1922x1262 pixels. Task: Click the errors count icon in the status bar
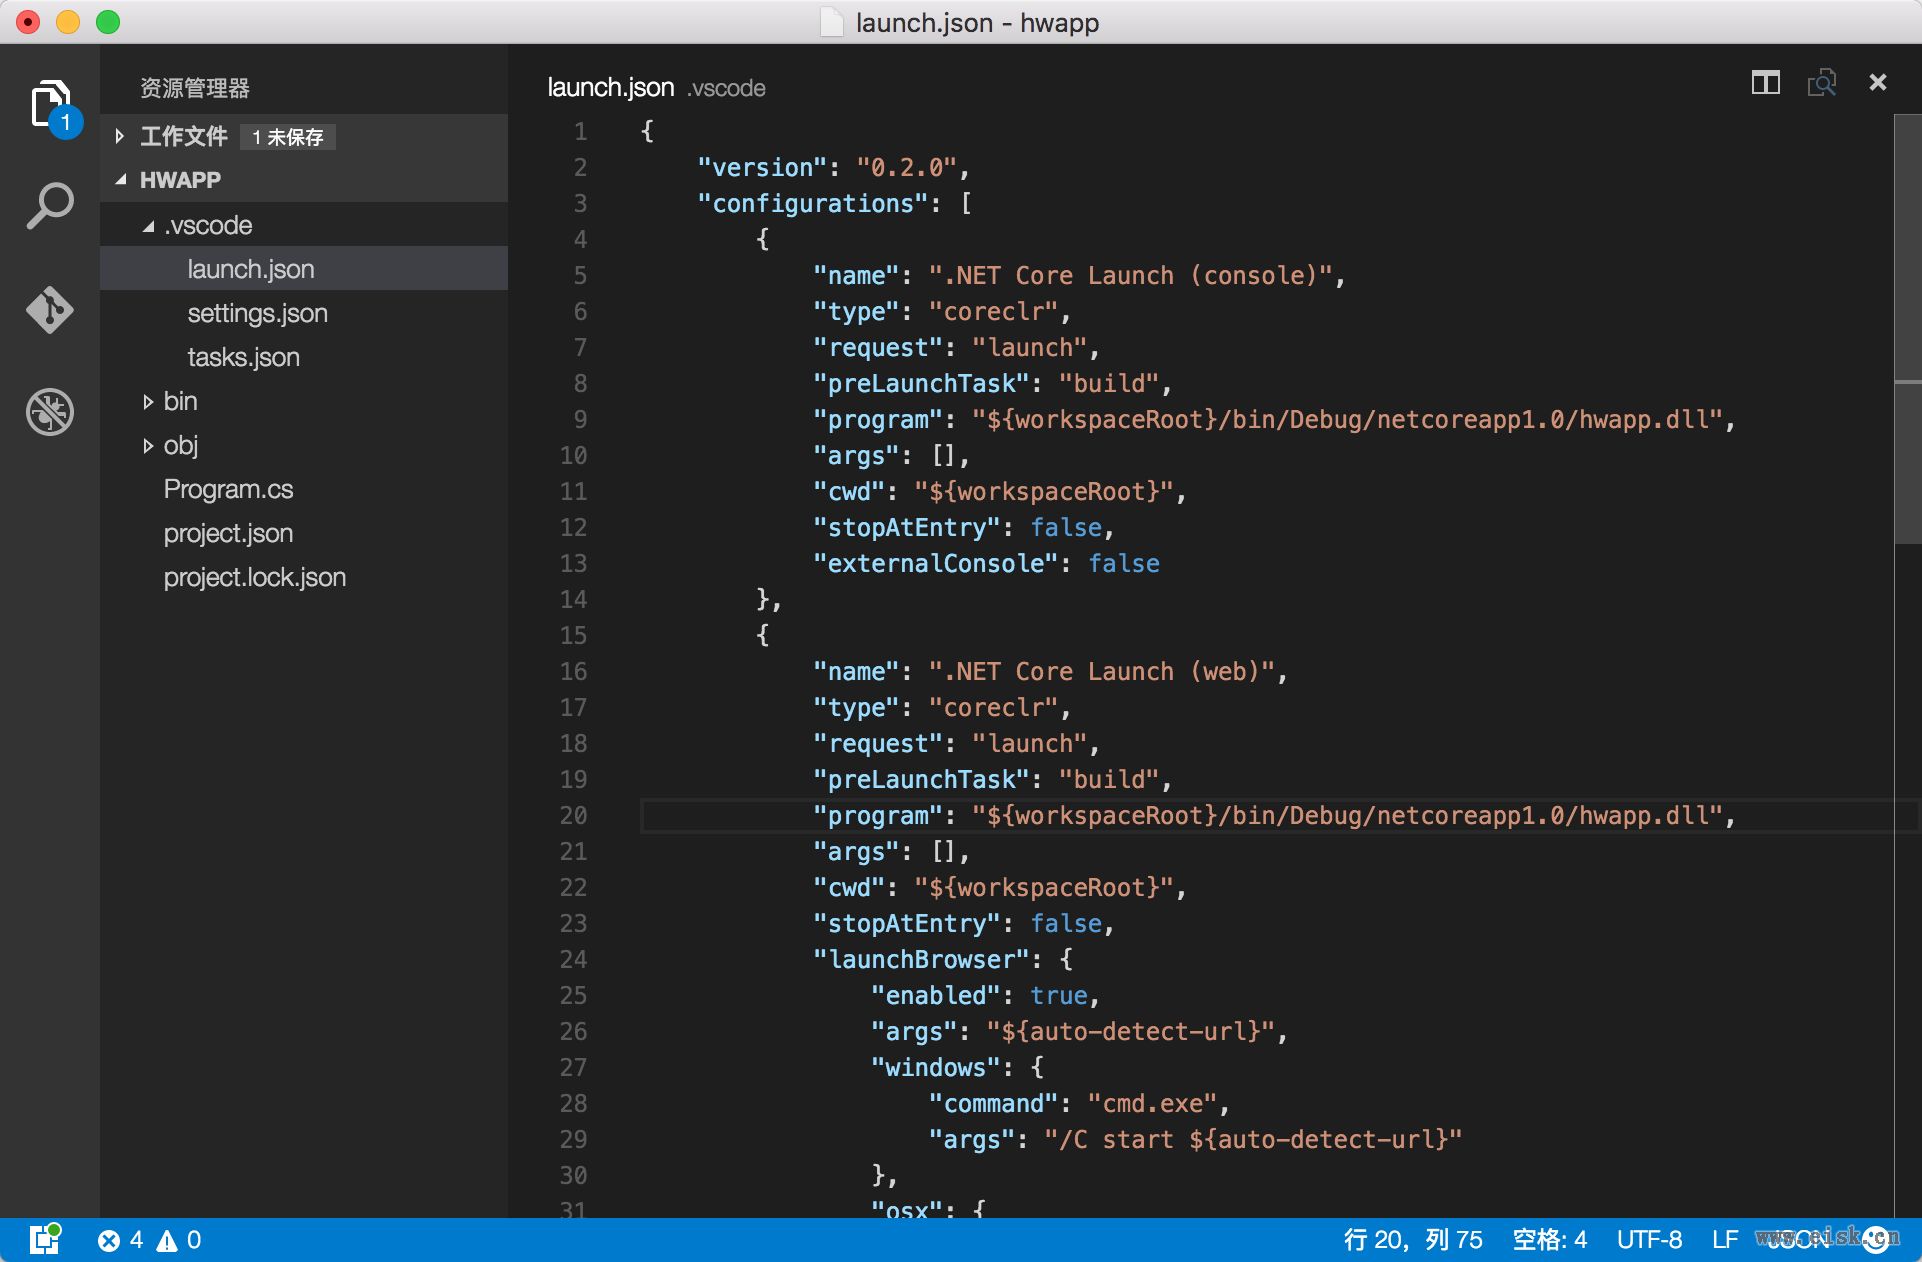(109, 1241)
